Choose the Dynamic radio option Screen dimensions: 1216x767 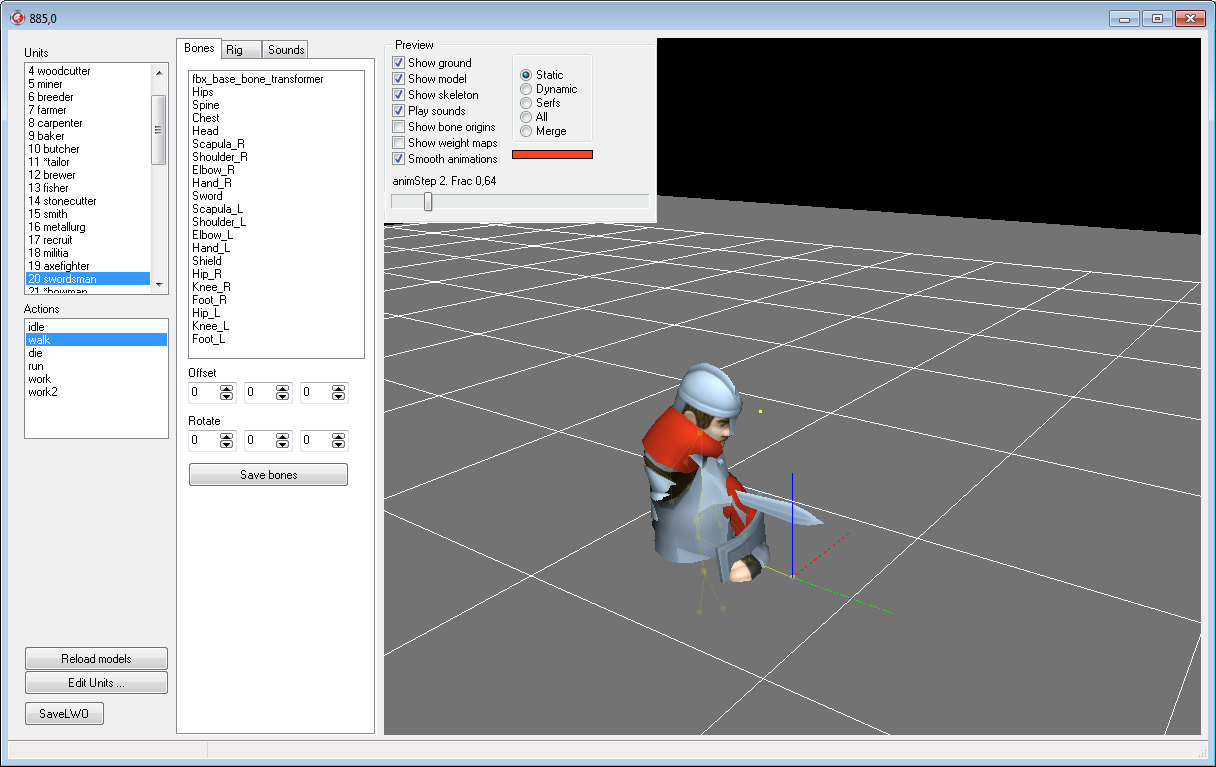click(526, 89)
